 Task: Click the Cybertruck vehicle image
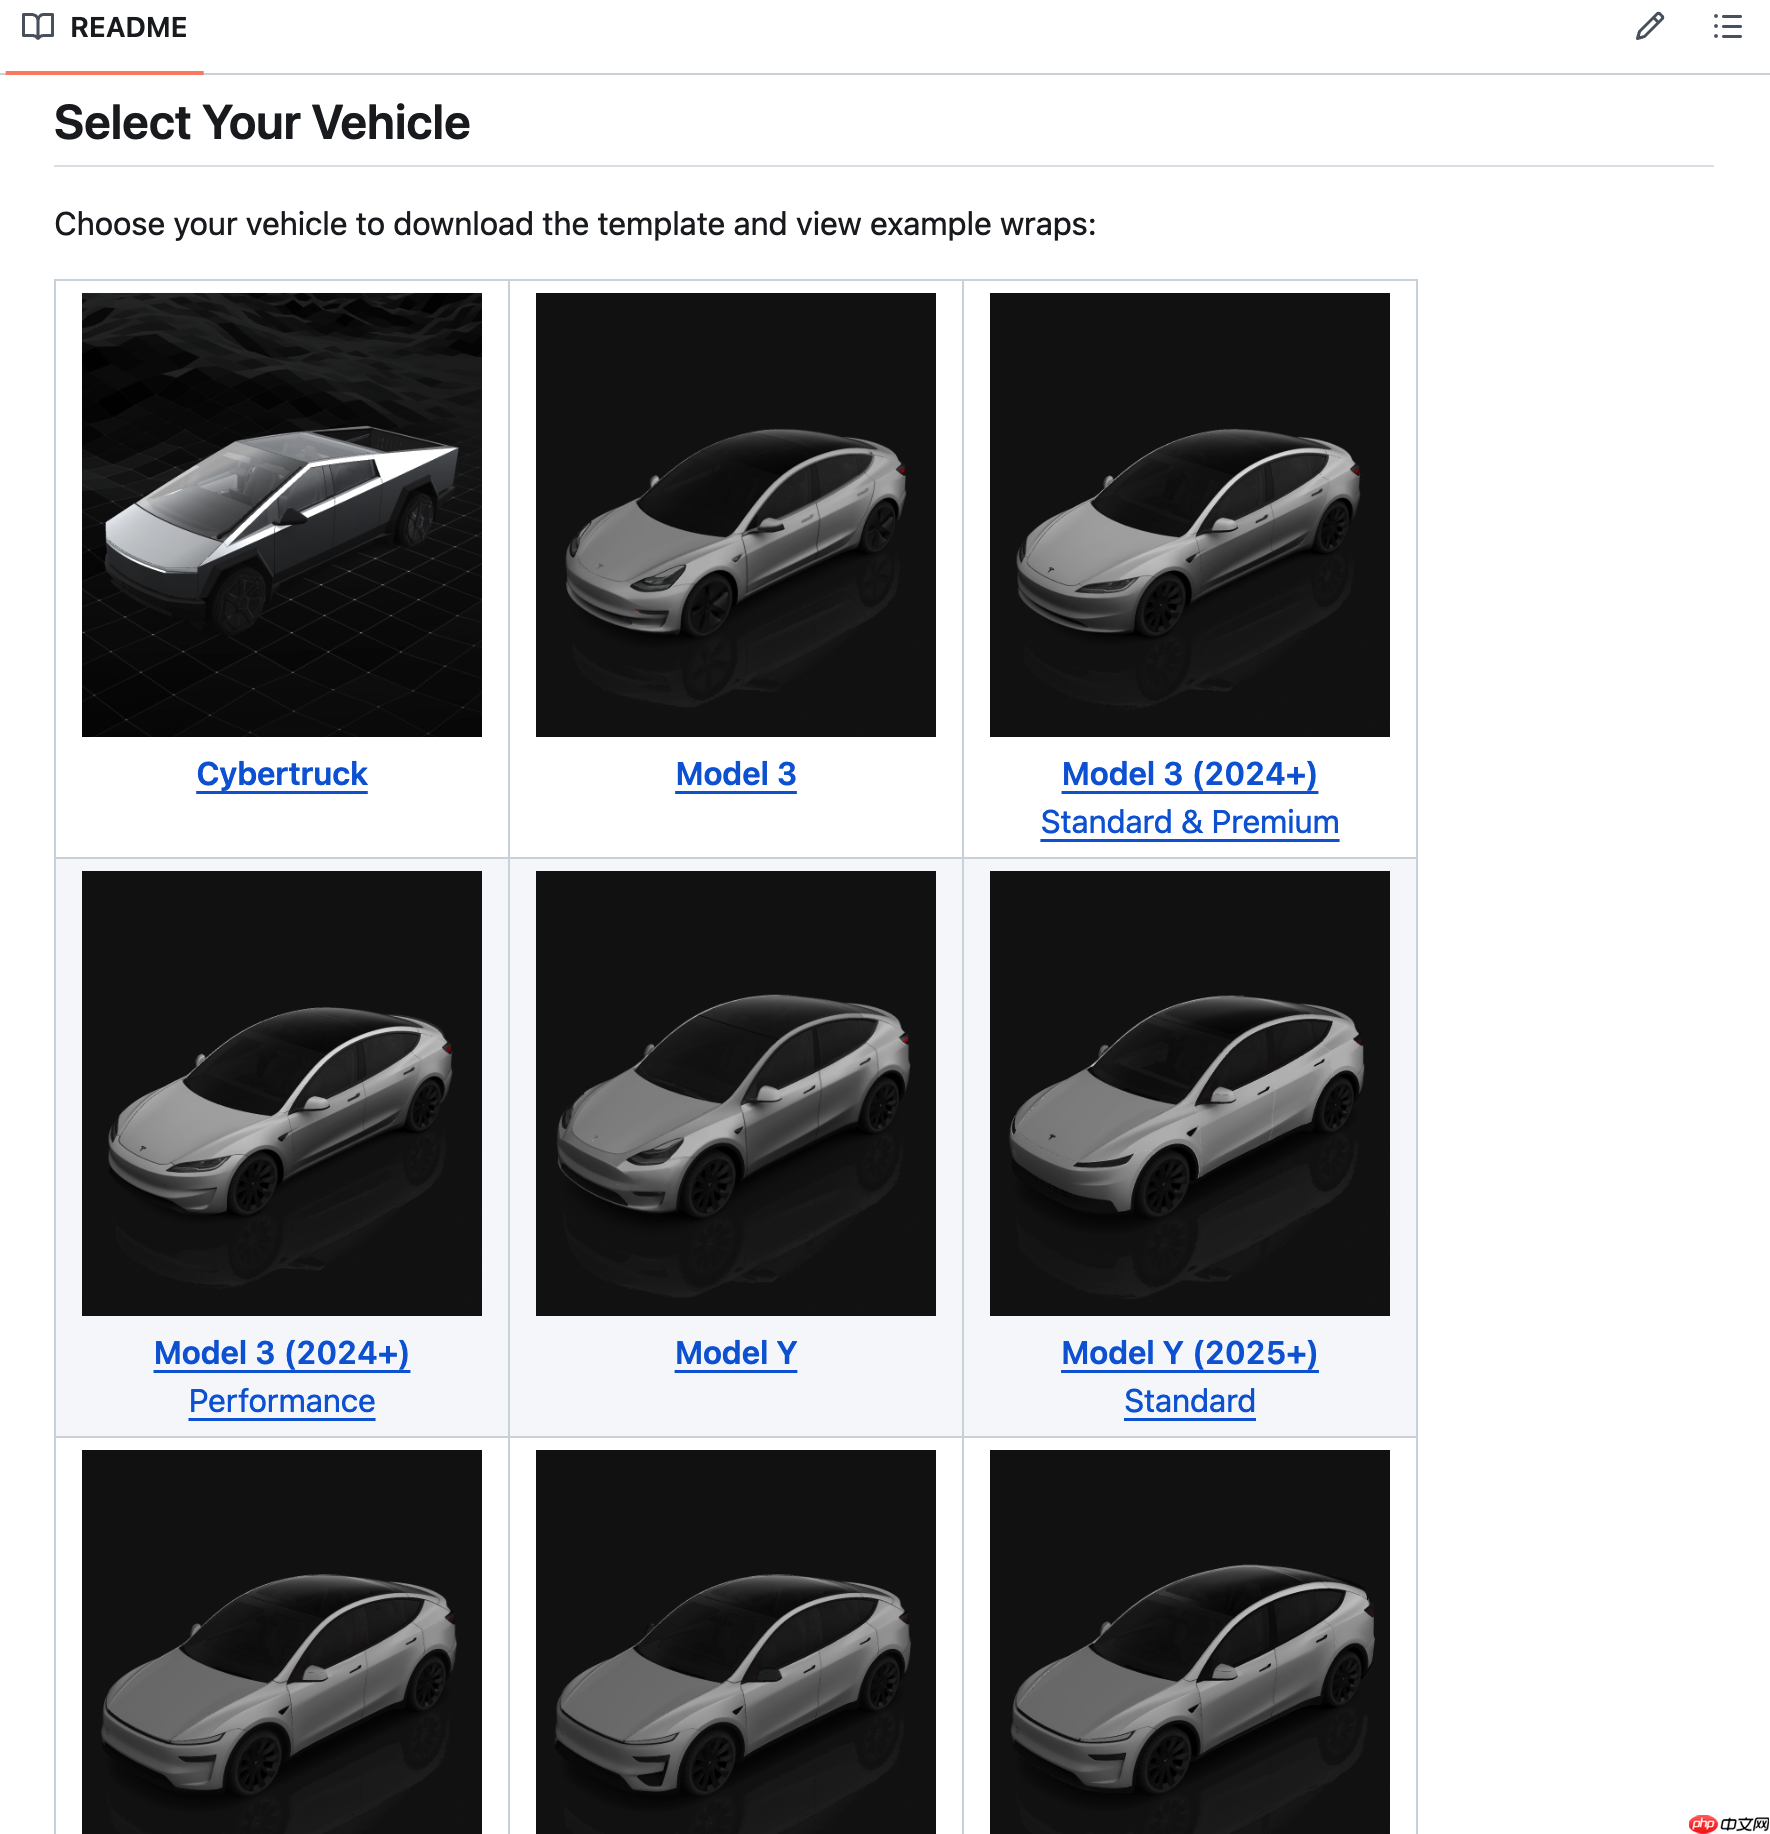282,515
